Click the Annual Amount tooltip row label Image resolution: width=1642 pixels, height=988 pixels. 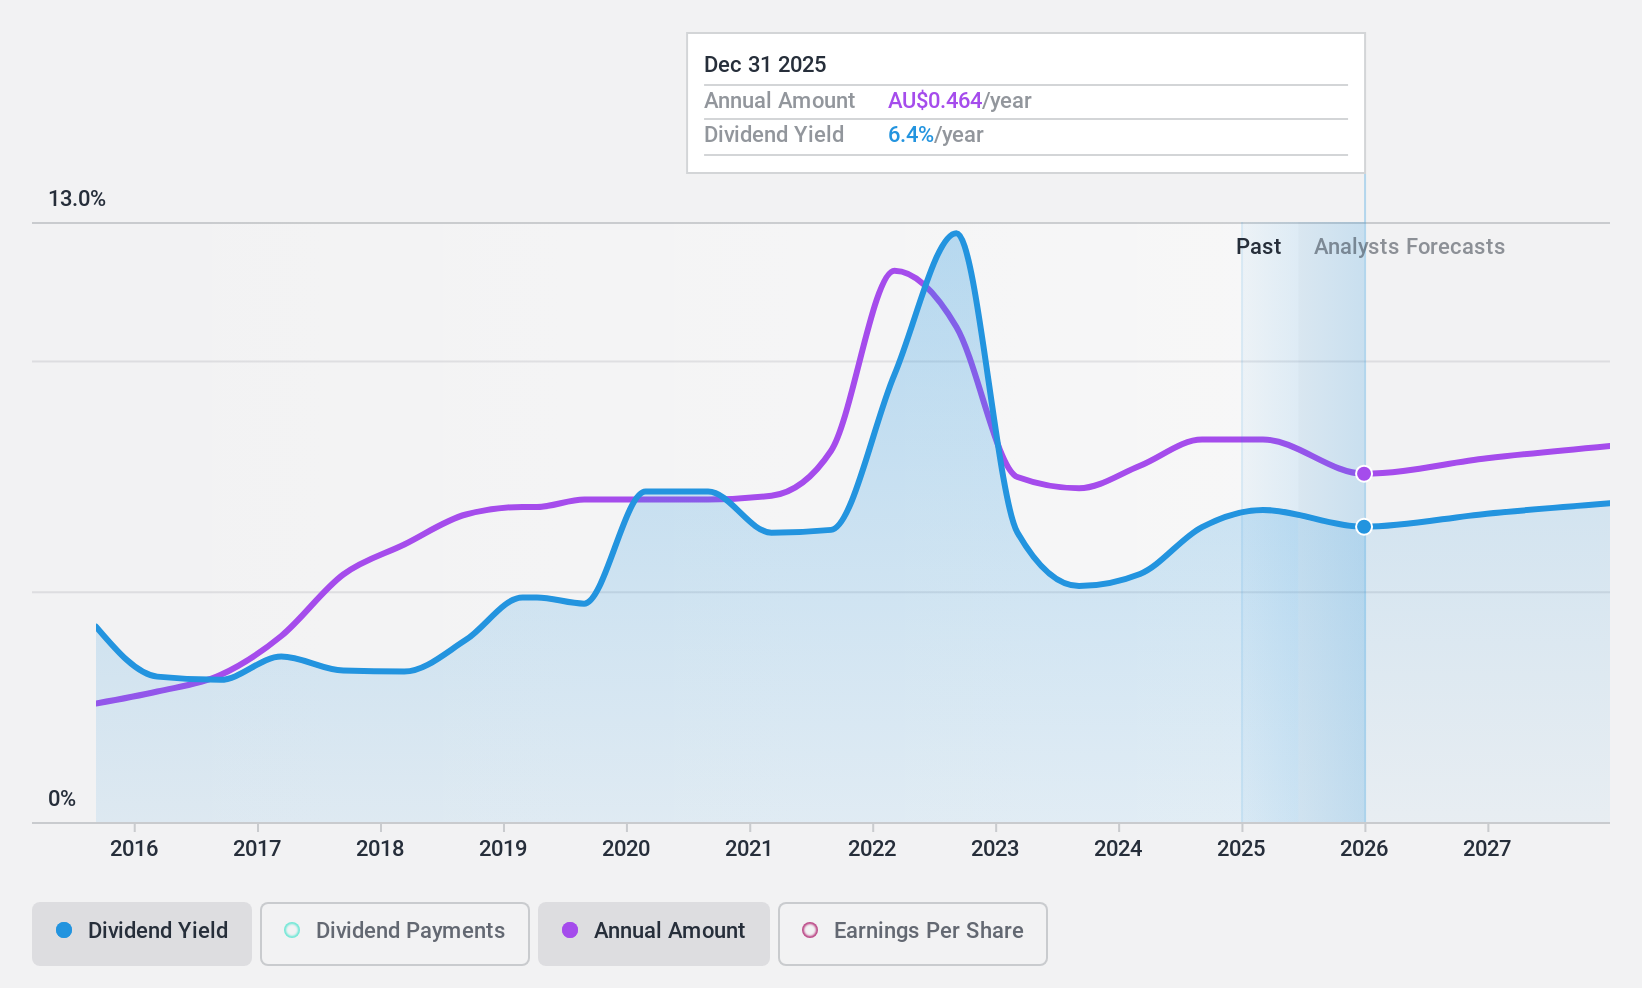coord(779,101)
